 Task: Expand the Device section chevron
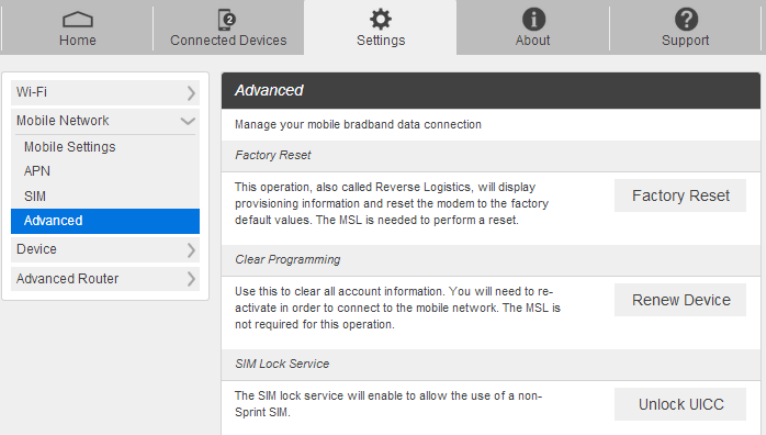[x=190, y=250]
